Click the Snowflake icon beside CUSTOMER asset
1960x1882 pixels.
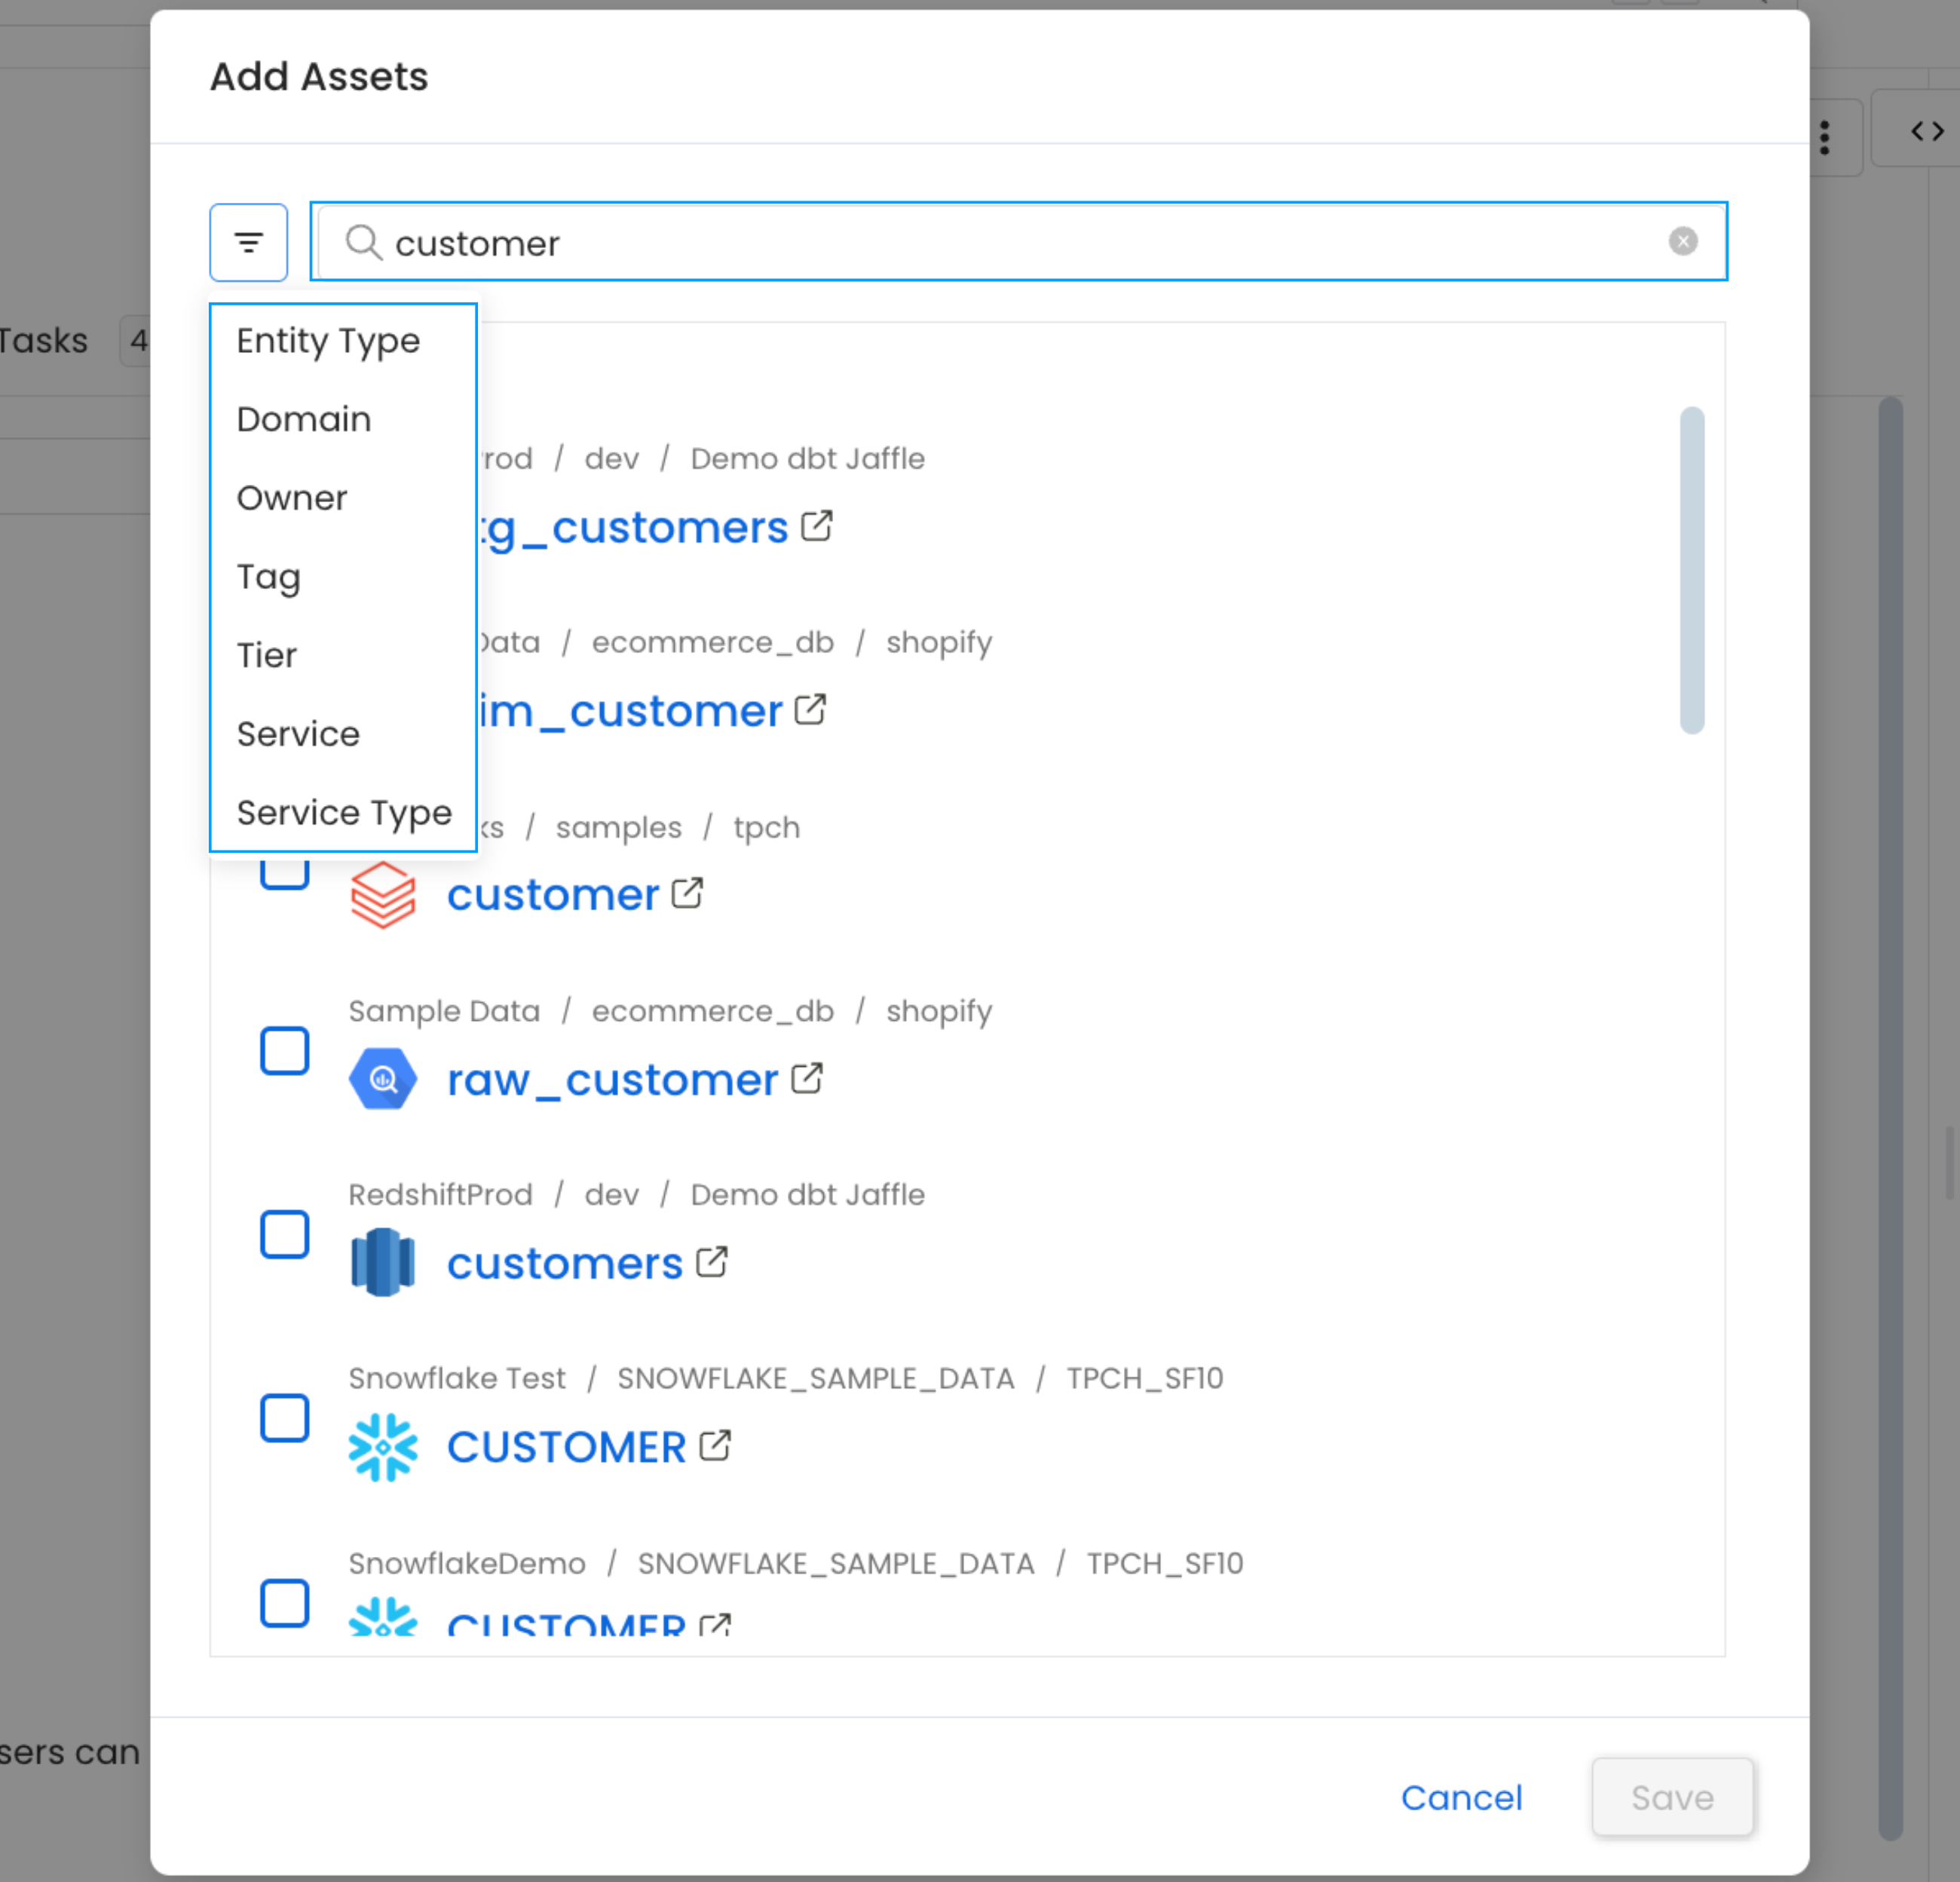(x=384, y=1447)
